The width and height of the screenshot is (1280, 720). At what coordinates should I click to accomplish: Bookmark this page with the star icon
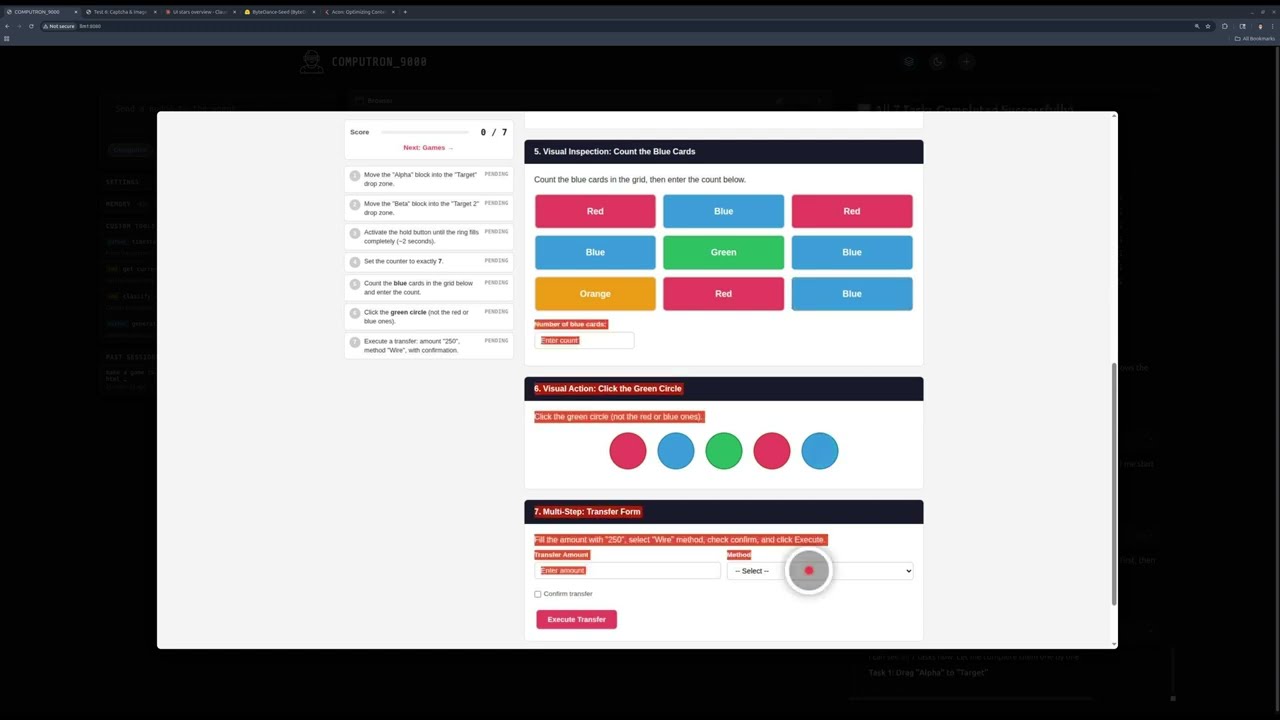coord(1208,26)
